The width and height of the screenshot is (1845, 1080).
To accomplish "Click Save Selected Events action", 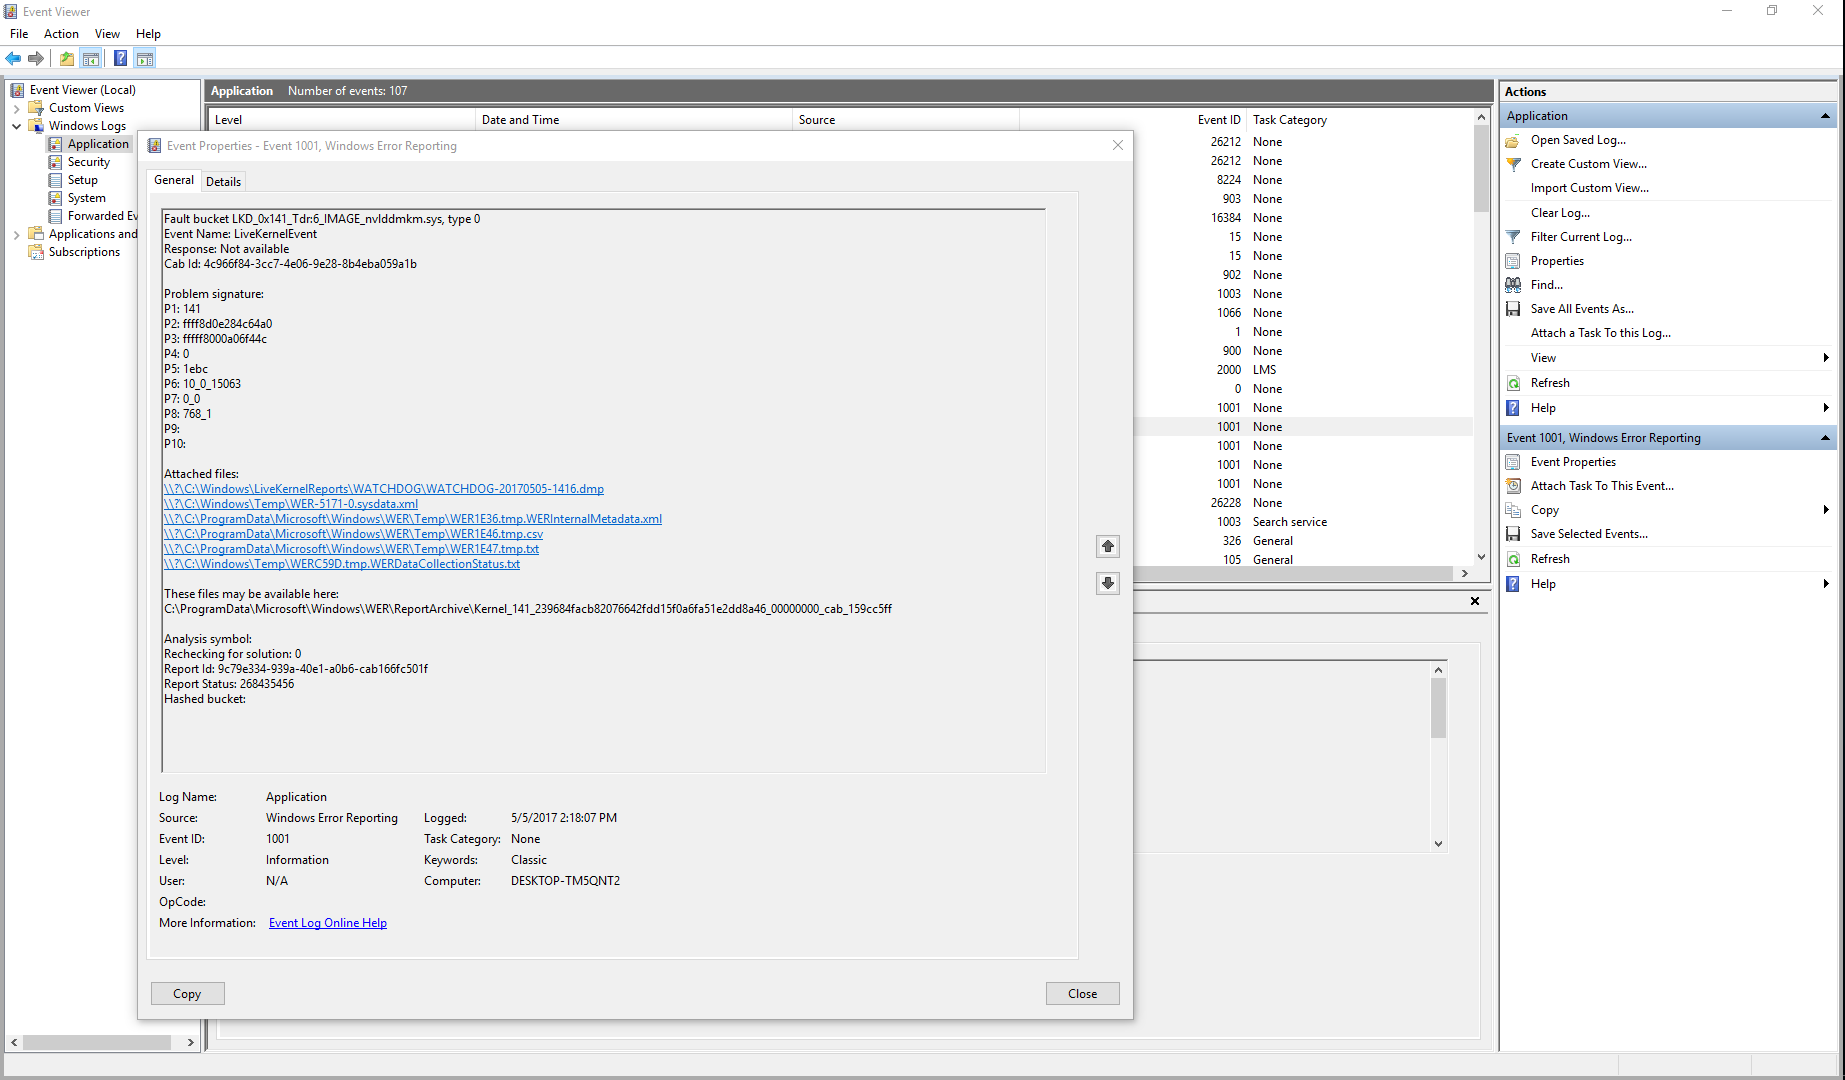I will click(1589, 534).
